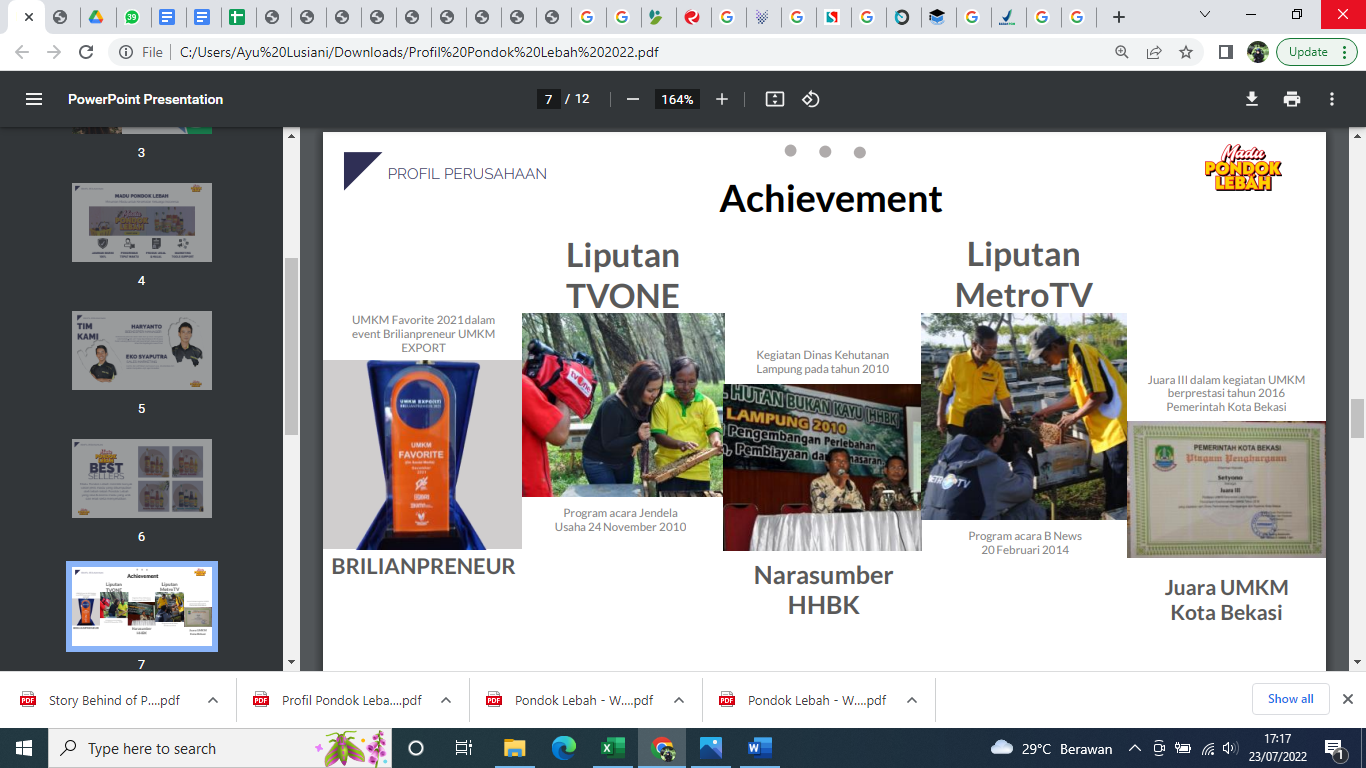The image size is (1366, 768).
Task: Open the Photos app on the taskbar
Action: [x=711, y=748]
